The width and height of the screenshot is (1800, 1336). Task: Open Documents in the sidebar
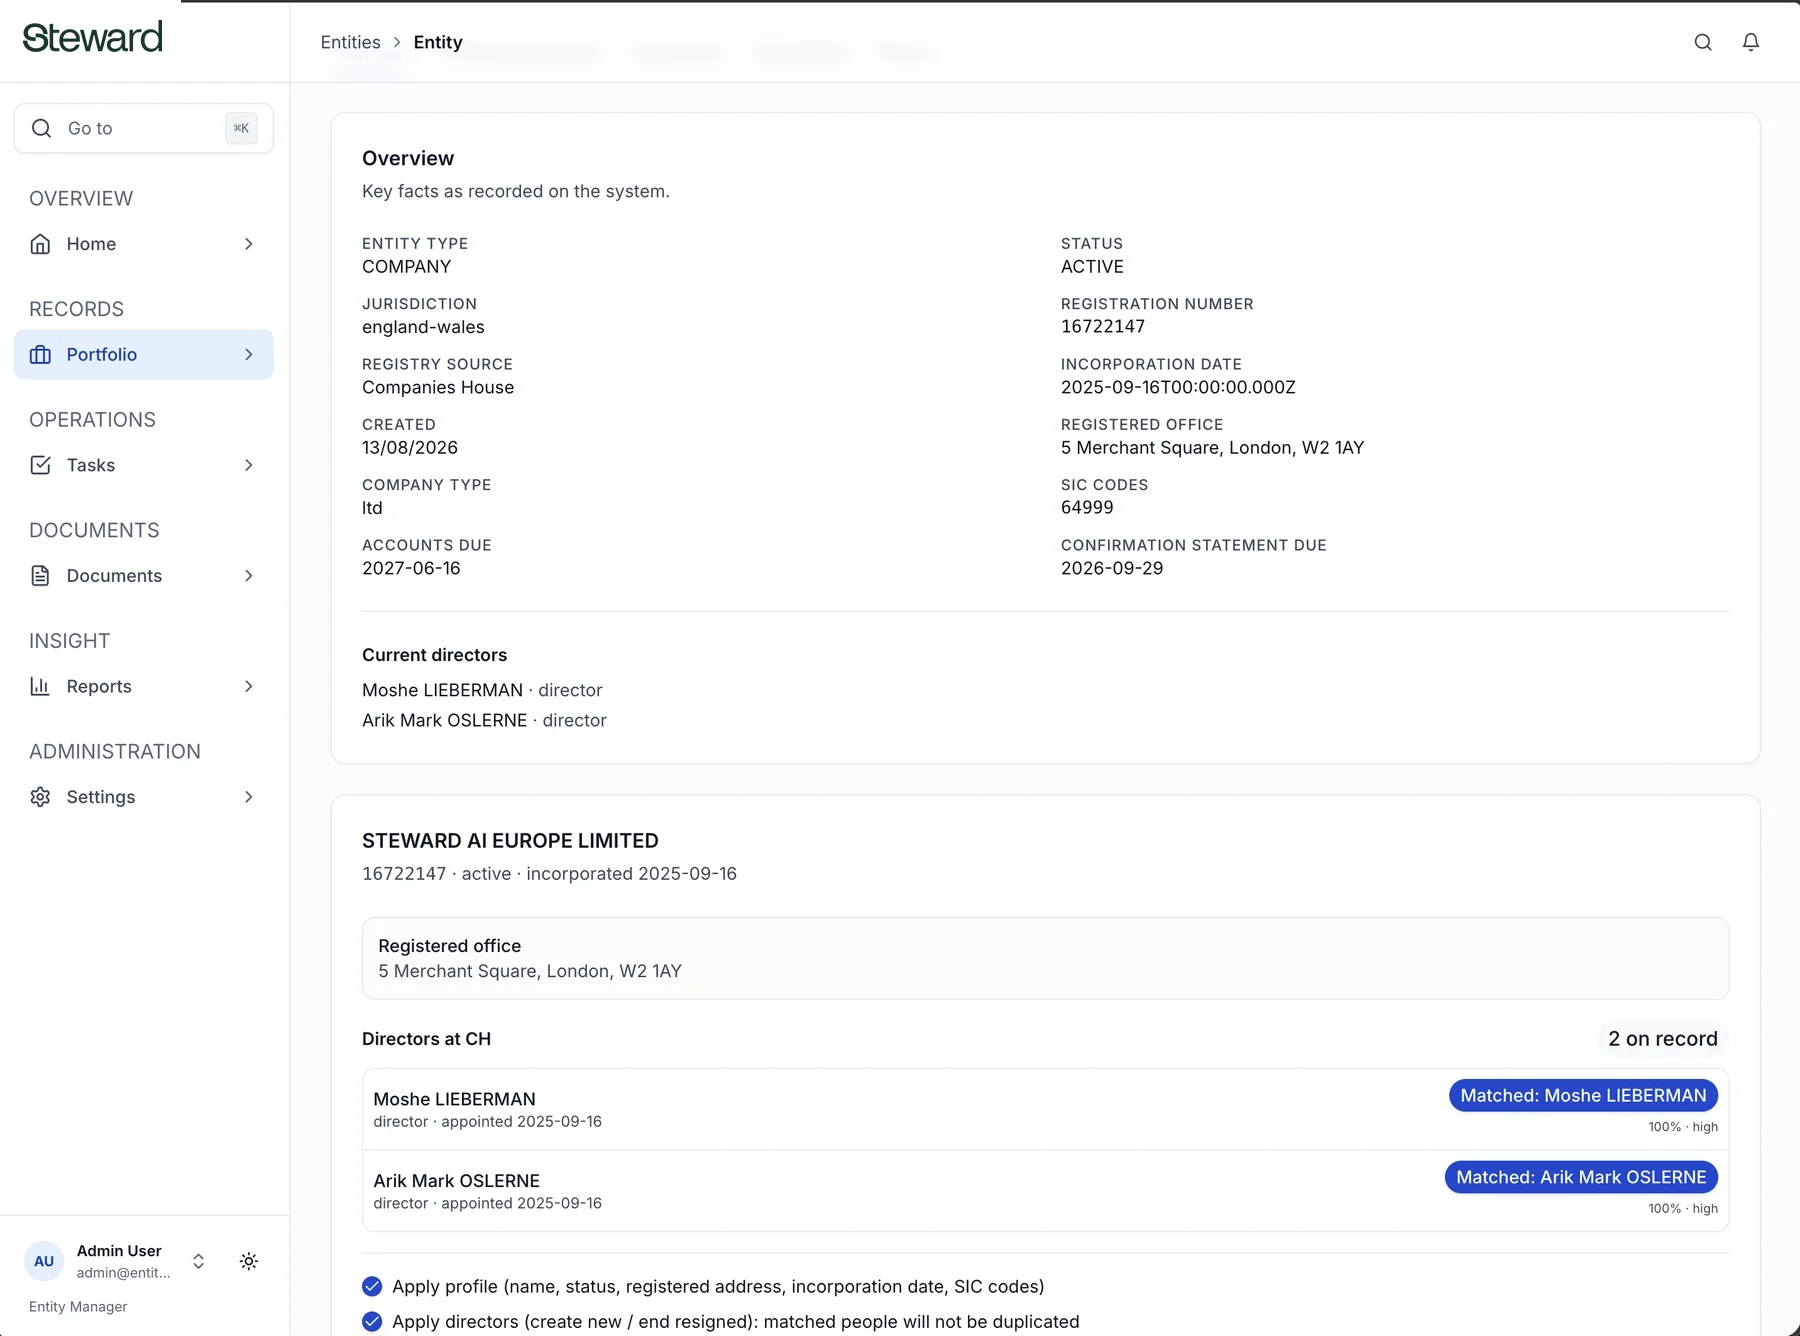point(144,576)
